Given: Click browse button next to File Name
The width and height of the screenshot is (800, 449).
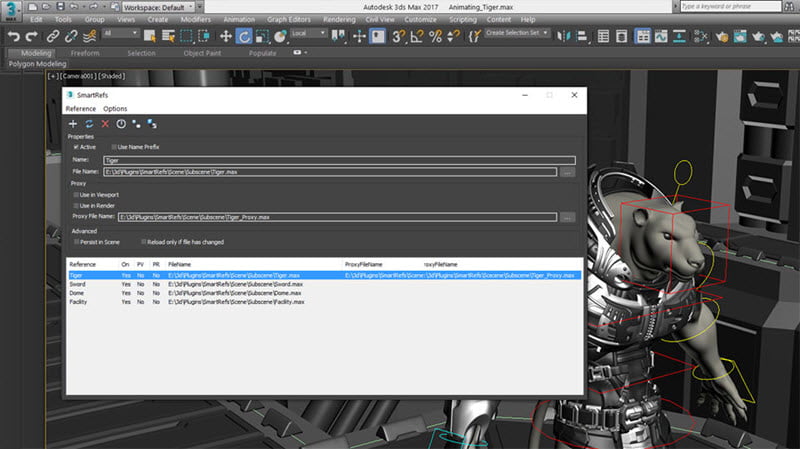Looking at the screenshot, I should (x=567, y=172).
